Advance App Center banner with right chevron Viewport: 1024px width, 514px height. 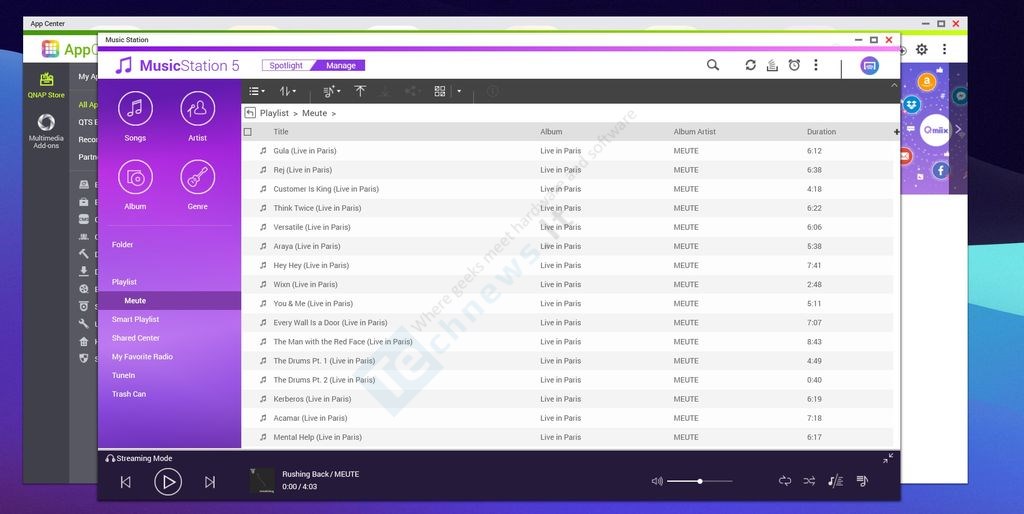click(x=958, y=129)
